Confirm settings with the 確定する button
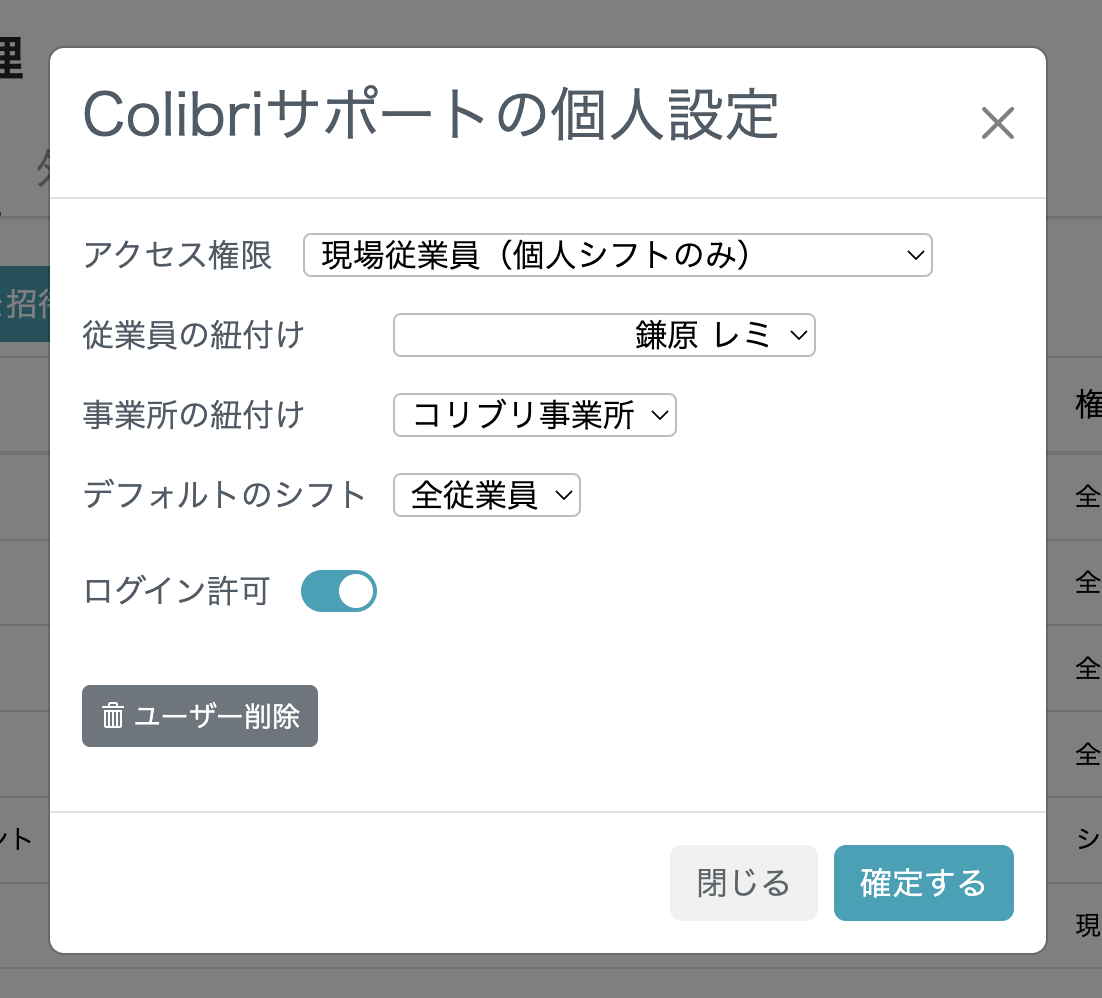Screen dimensions: 1102x998 coord(923,883)
